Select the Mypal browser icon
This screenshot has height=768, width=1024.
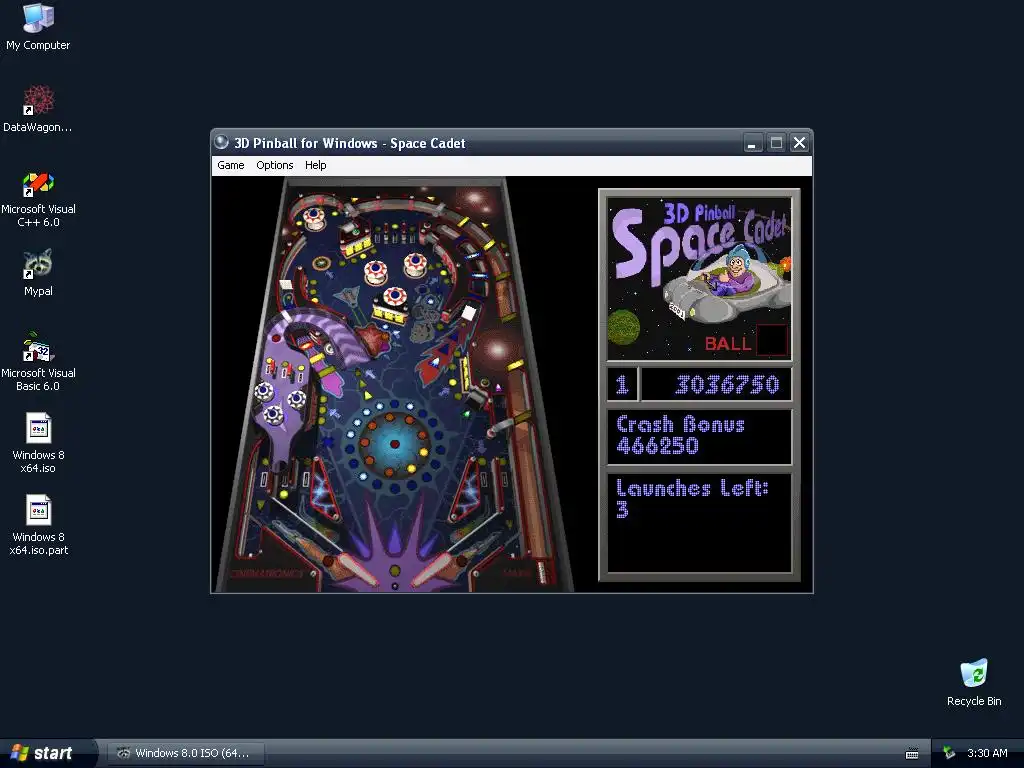coord(38,273)
